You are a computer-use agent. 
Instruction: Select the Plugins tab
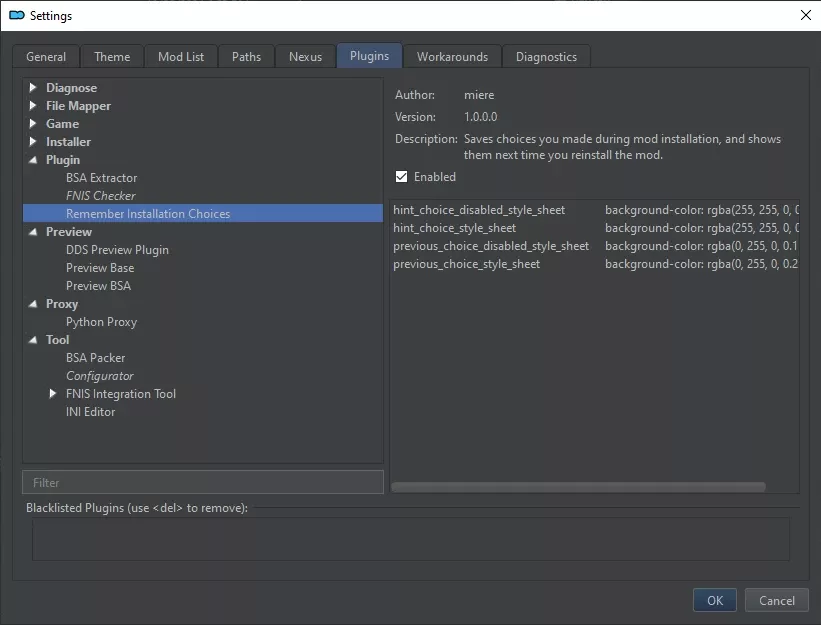pos(369,55)
